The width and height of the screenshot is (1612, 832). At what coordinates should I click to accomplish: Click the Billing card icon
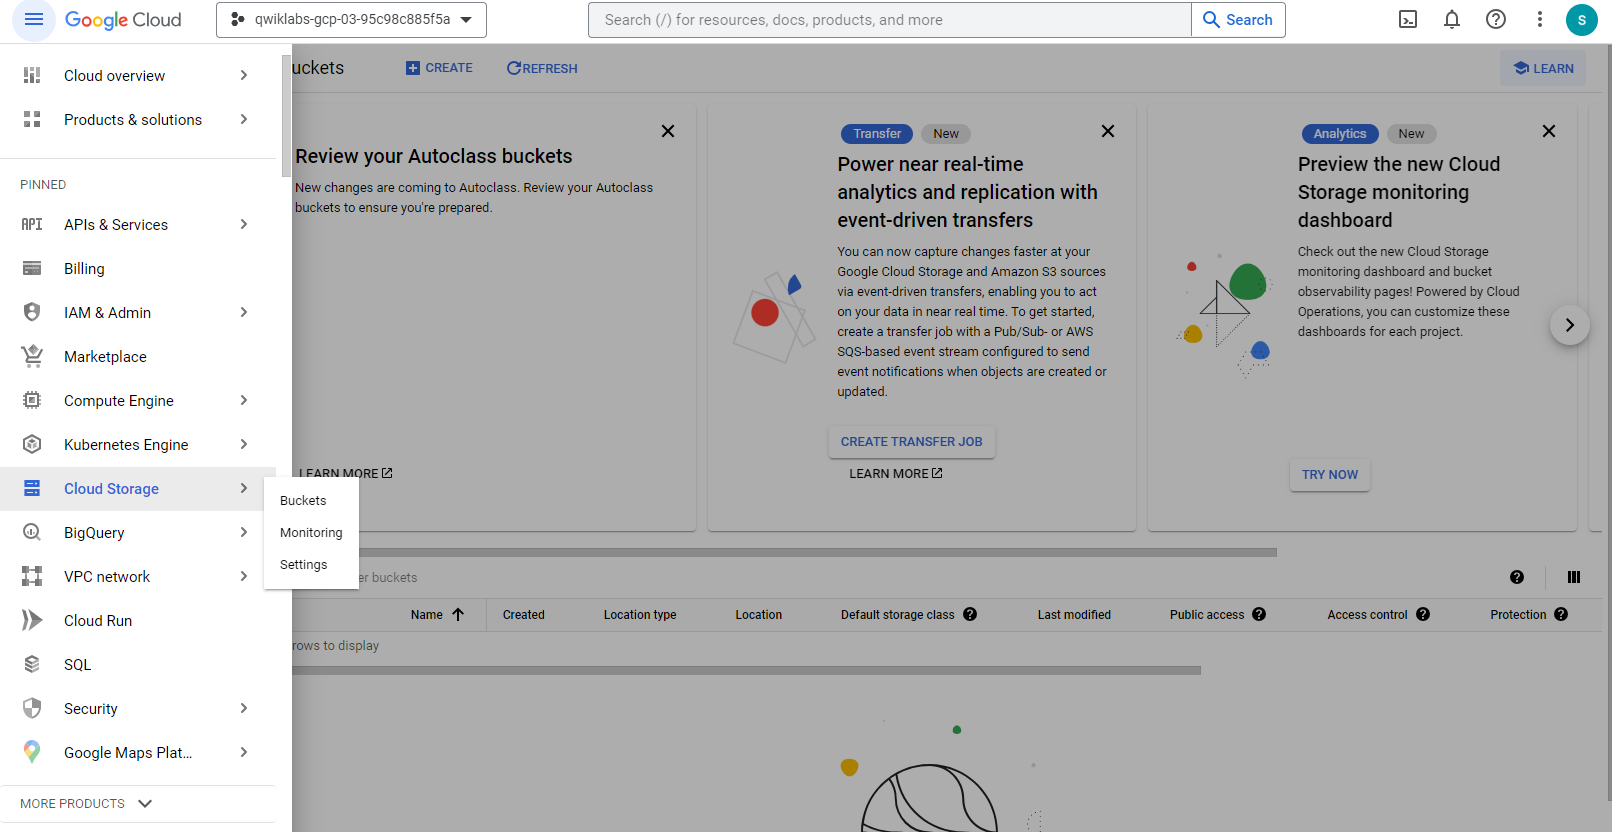click(32, 268)
